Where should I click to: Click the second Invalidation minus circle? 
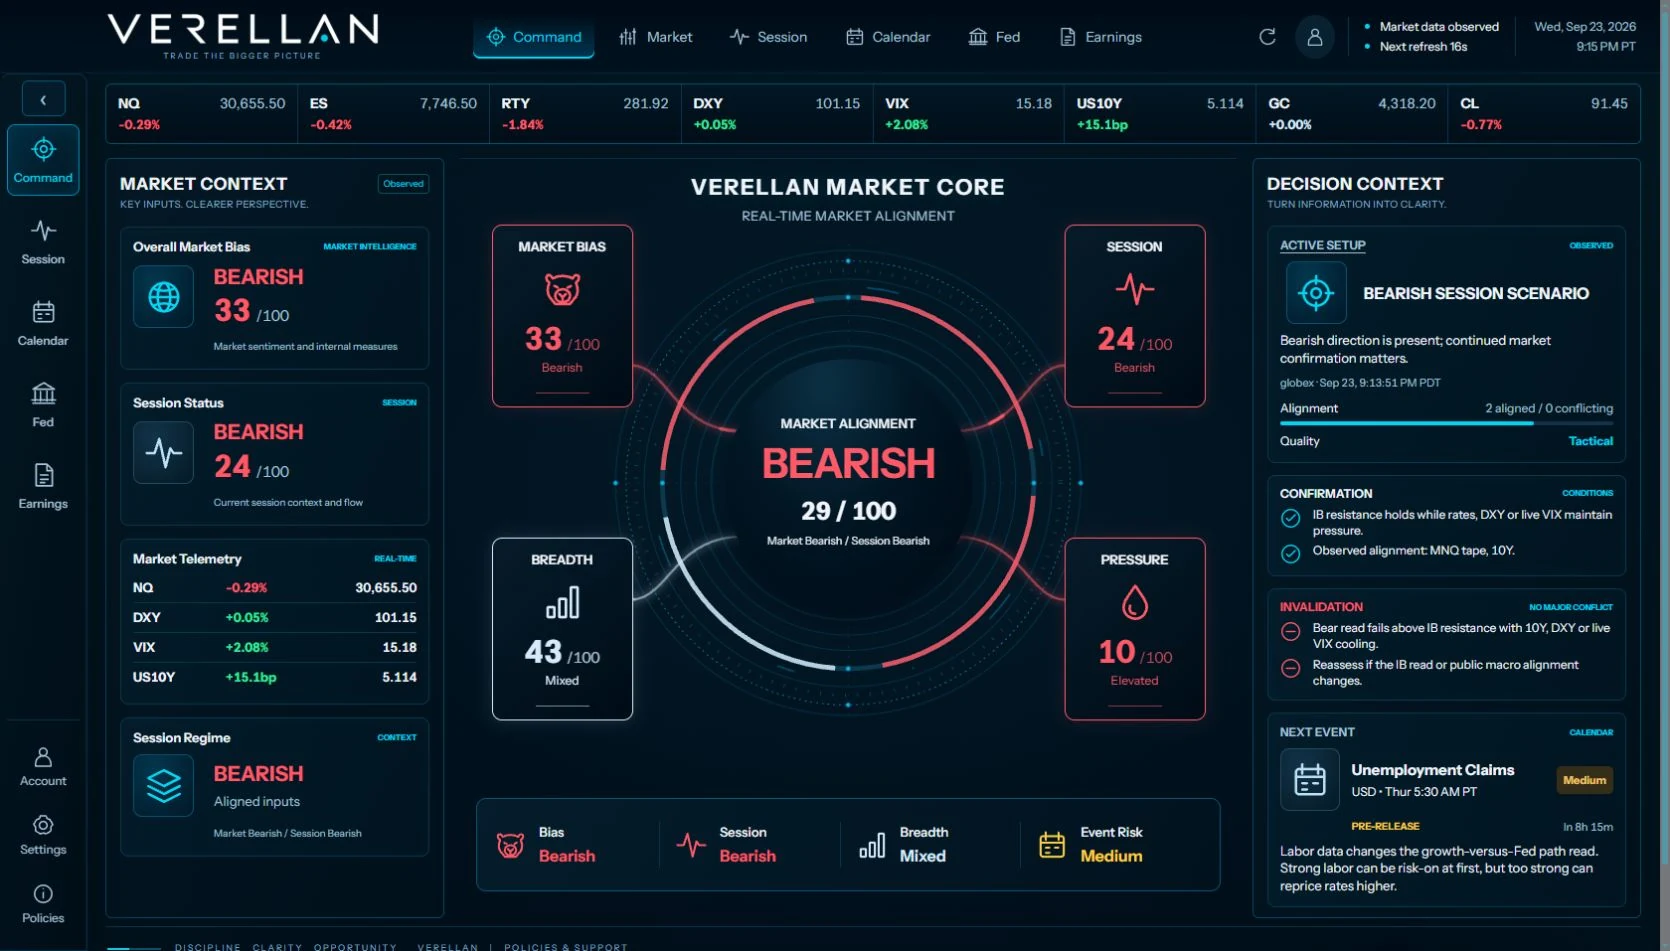(1290, 668)
